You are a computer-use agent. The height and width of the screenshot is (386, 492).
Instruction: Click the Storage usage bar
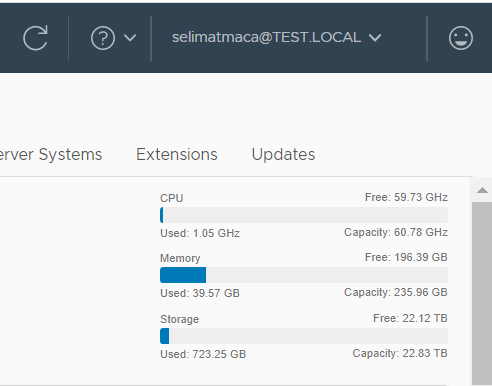point(304,336)
